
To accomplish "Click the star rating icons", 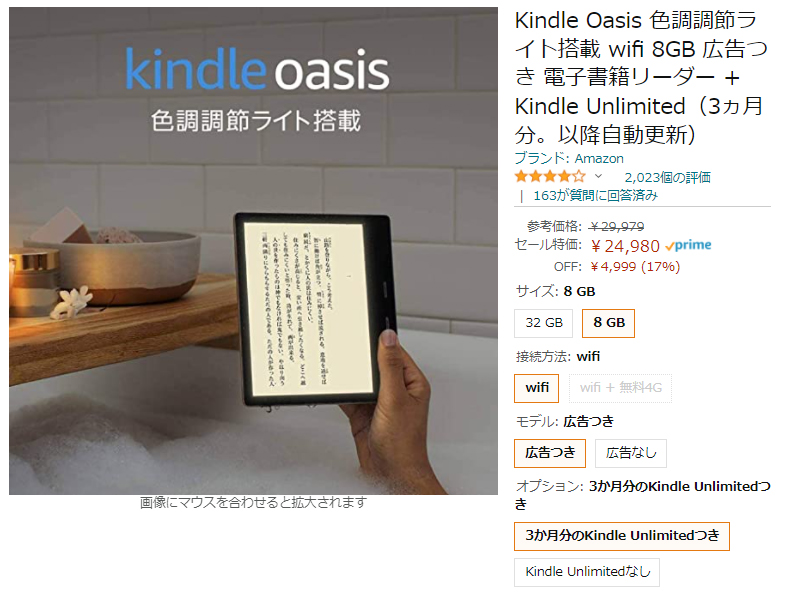I will (550, 177).
